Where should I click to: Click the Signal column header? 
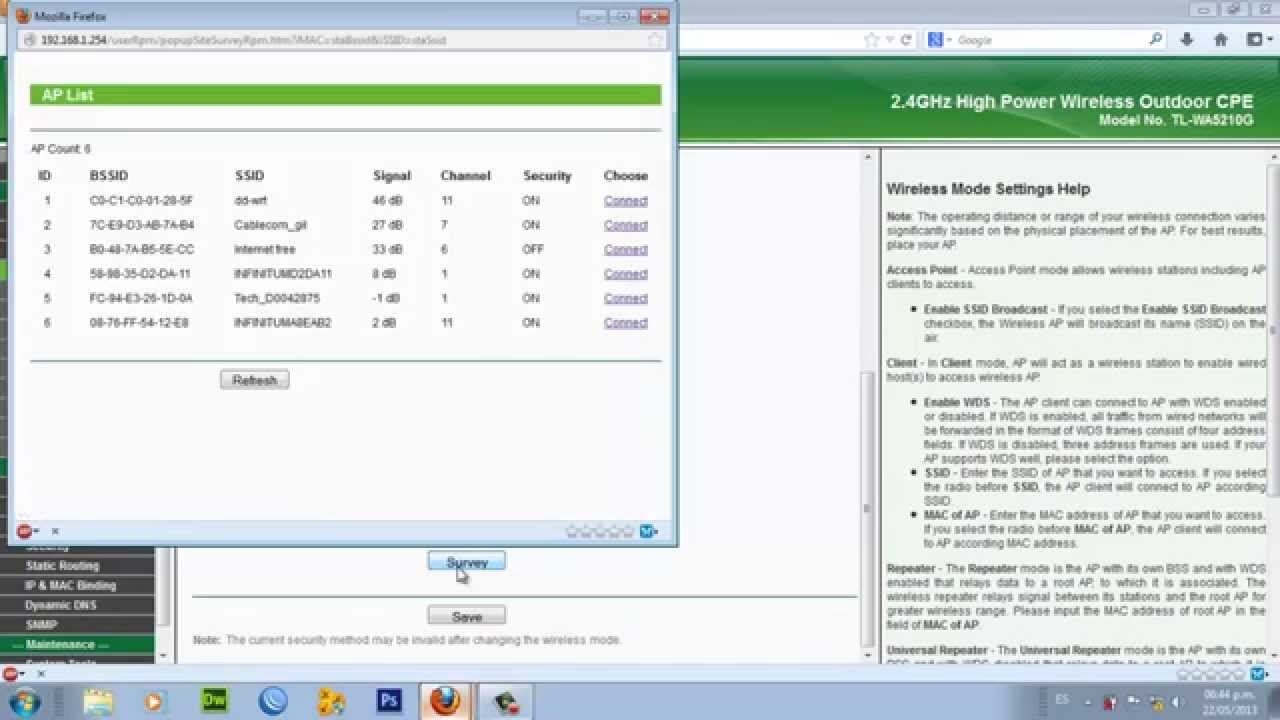pyautogui.click(x=392, y=176)
